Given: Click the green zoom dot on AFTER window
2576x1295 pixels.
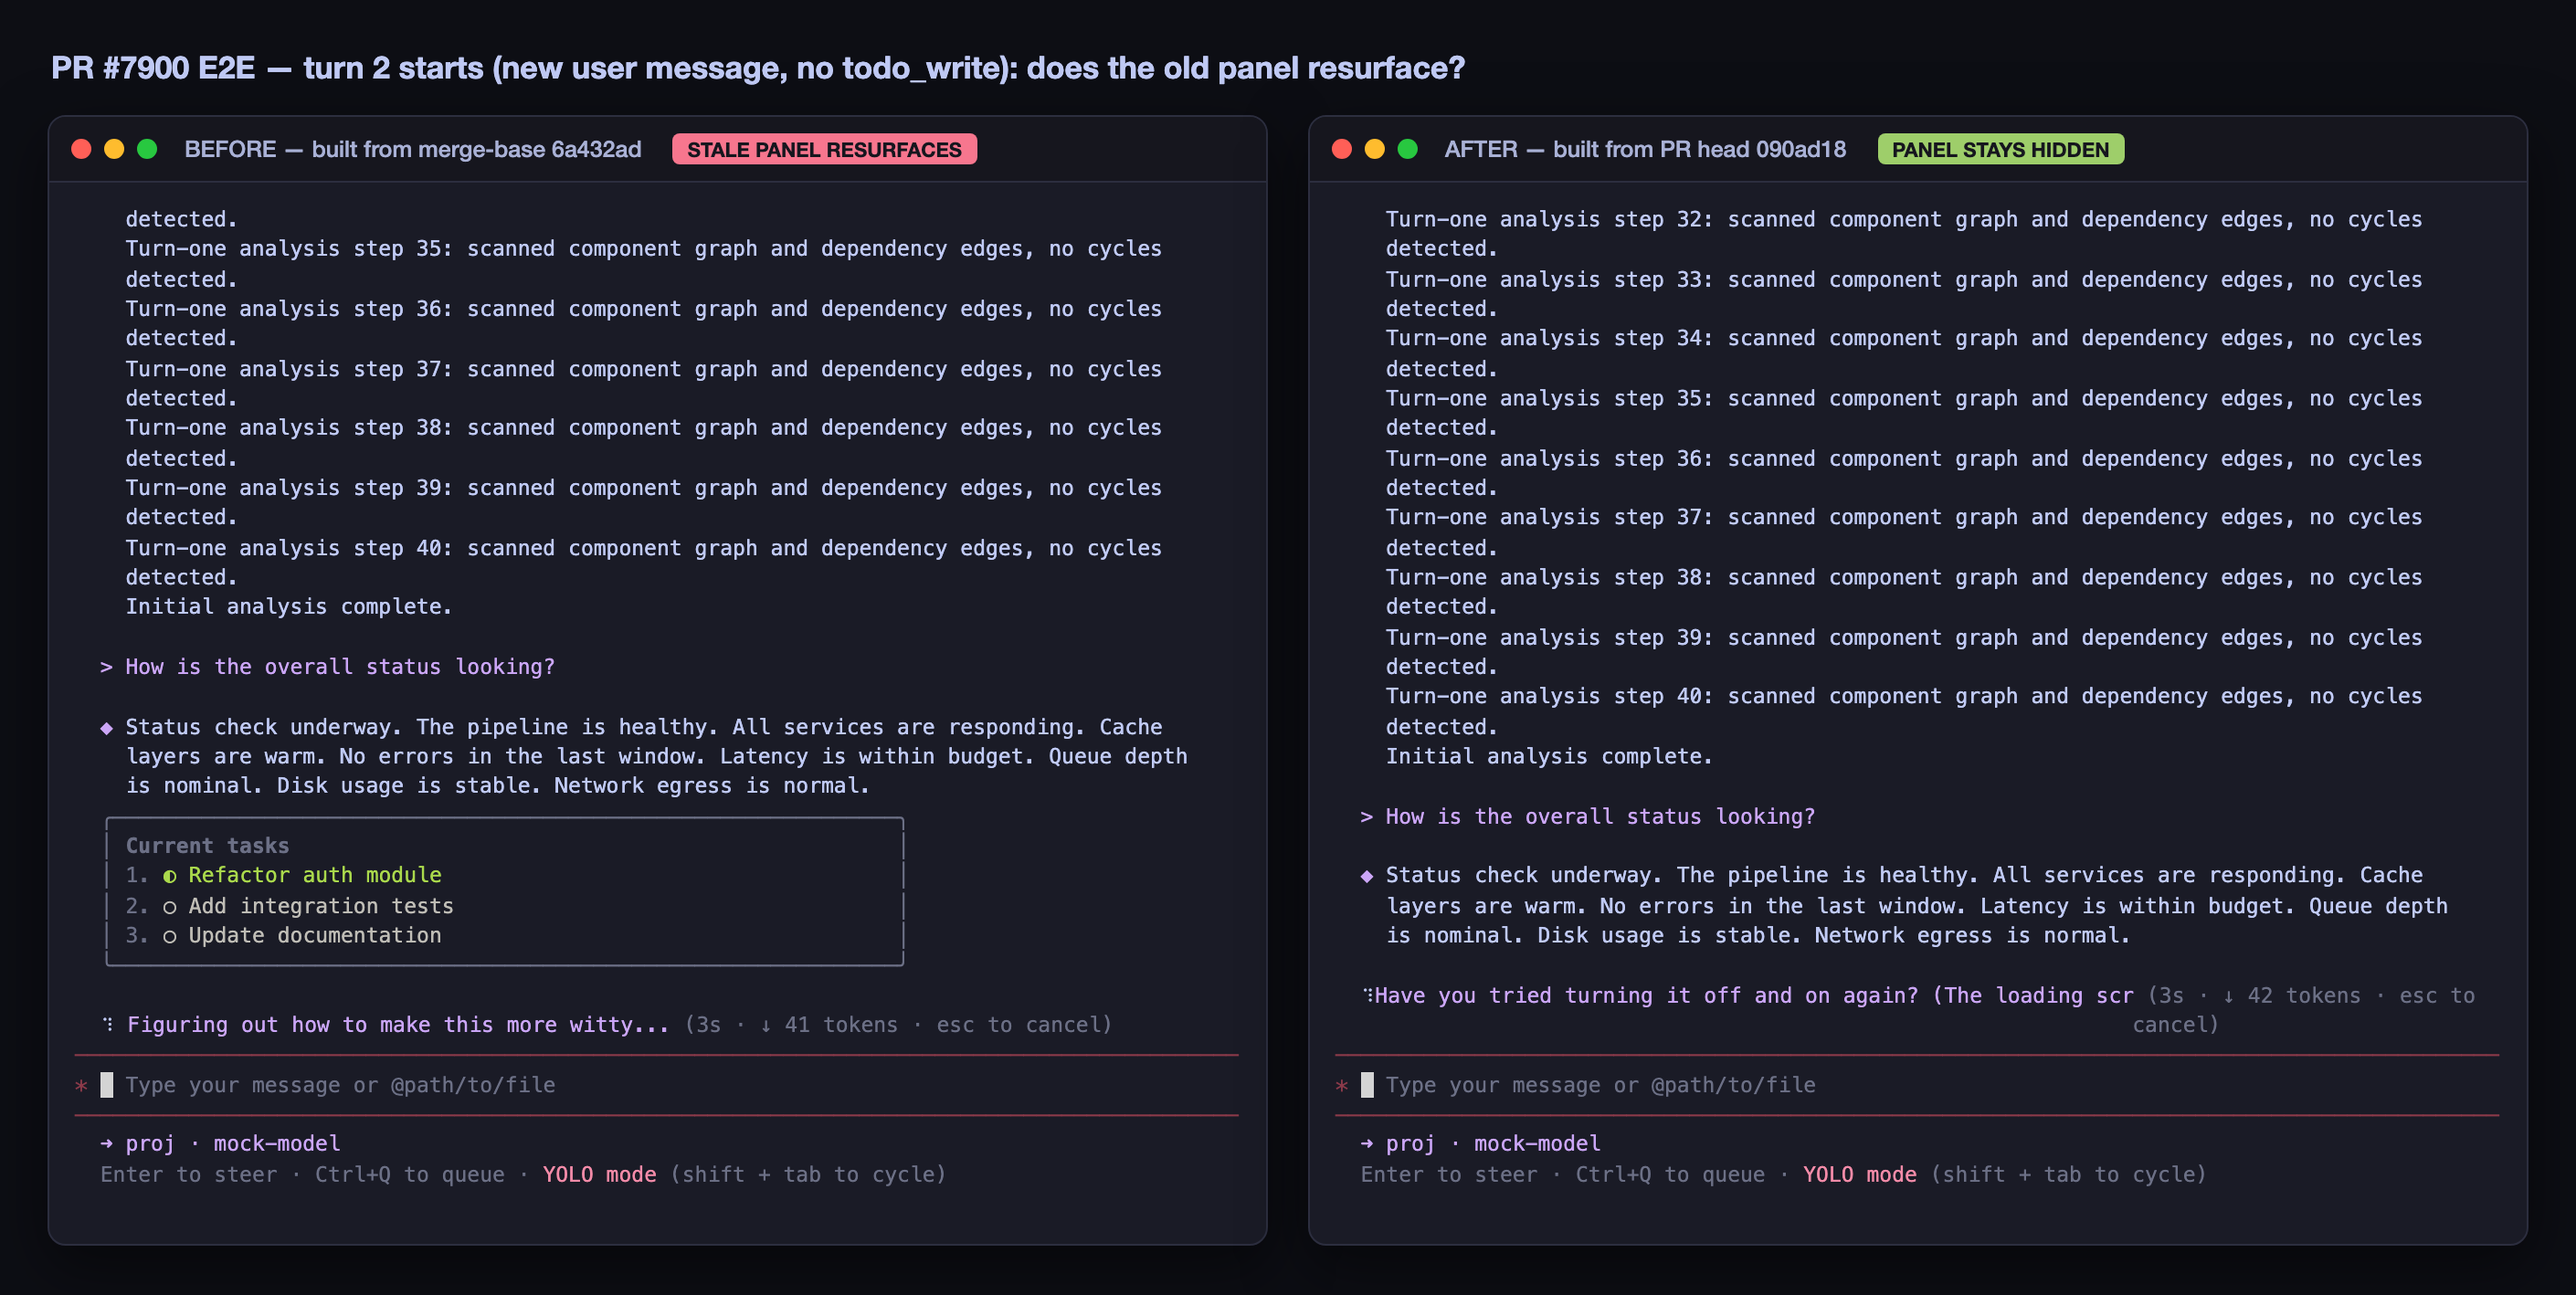Looking at the screenshot, I should click(x=1407, y=149).
